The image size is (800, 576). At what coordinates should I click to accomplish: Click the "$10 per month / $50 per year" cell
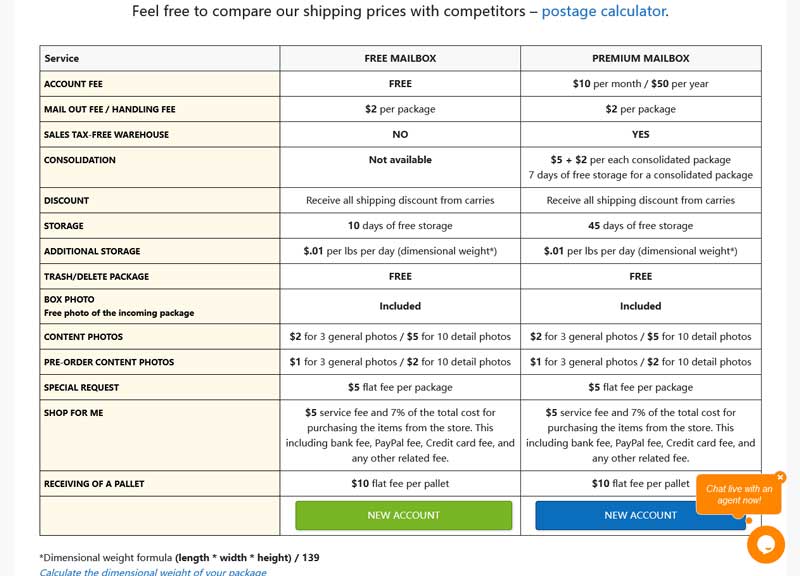click(640, 84)
